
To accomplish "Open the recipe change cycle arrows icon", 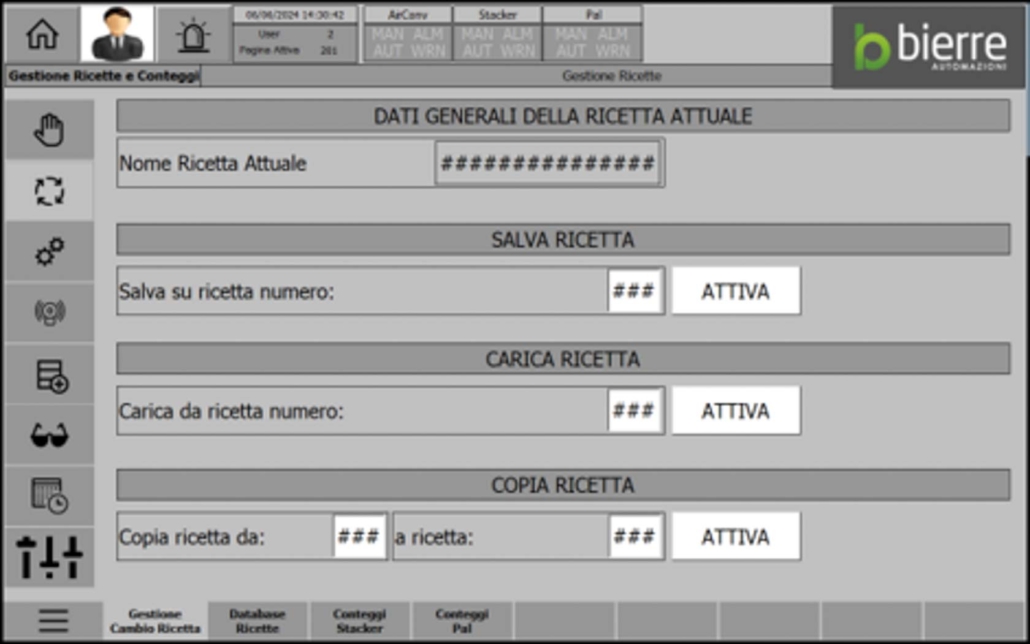I will [x=49, y=191].
